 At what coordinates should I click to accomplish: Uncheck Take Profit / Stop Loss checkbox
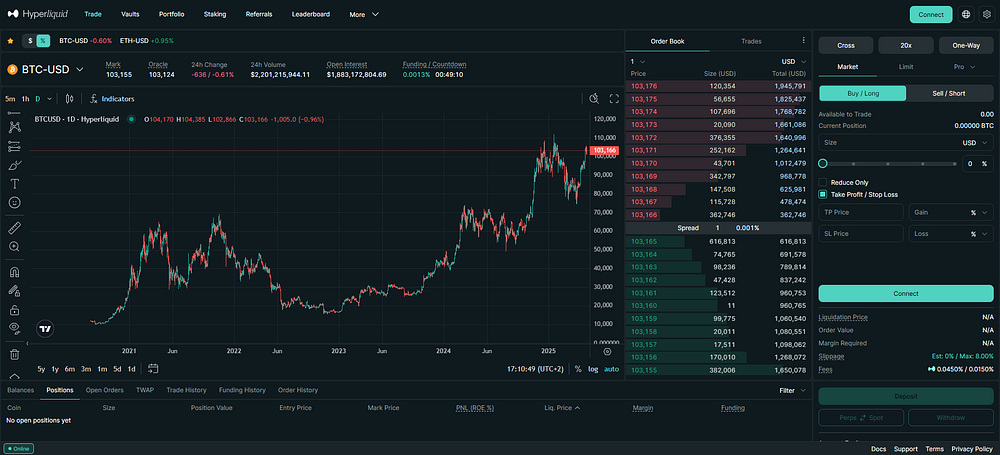click(823, 195)
